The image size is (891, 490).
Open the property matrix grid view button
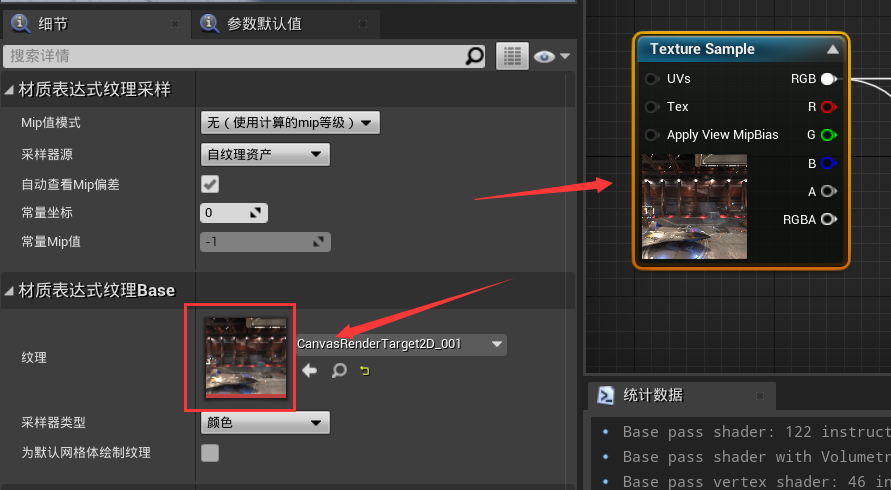pos(512,56)
